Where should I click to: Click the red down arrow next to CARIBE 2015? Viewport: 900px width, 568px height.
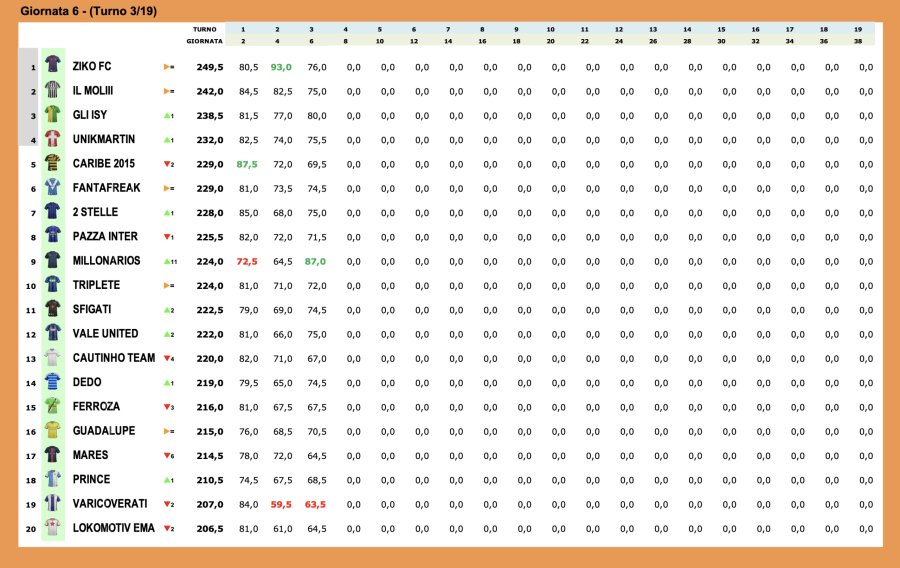click(169, 164)
